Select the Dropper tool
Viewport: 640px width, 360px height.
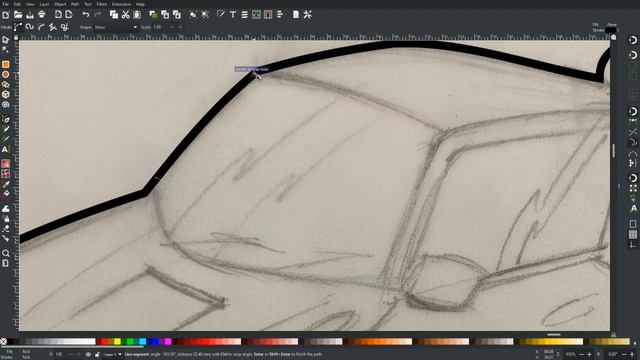click(5, 184)
